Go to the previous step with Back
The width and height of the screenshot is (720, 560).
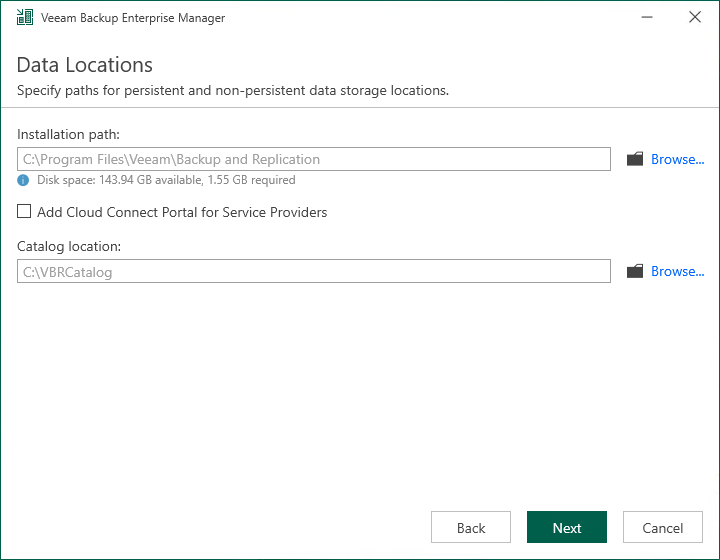click(x=471, y=528)
